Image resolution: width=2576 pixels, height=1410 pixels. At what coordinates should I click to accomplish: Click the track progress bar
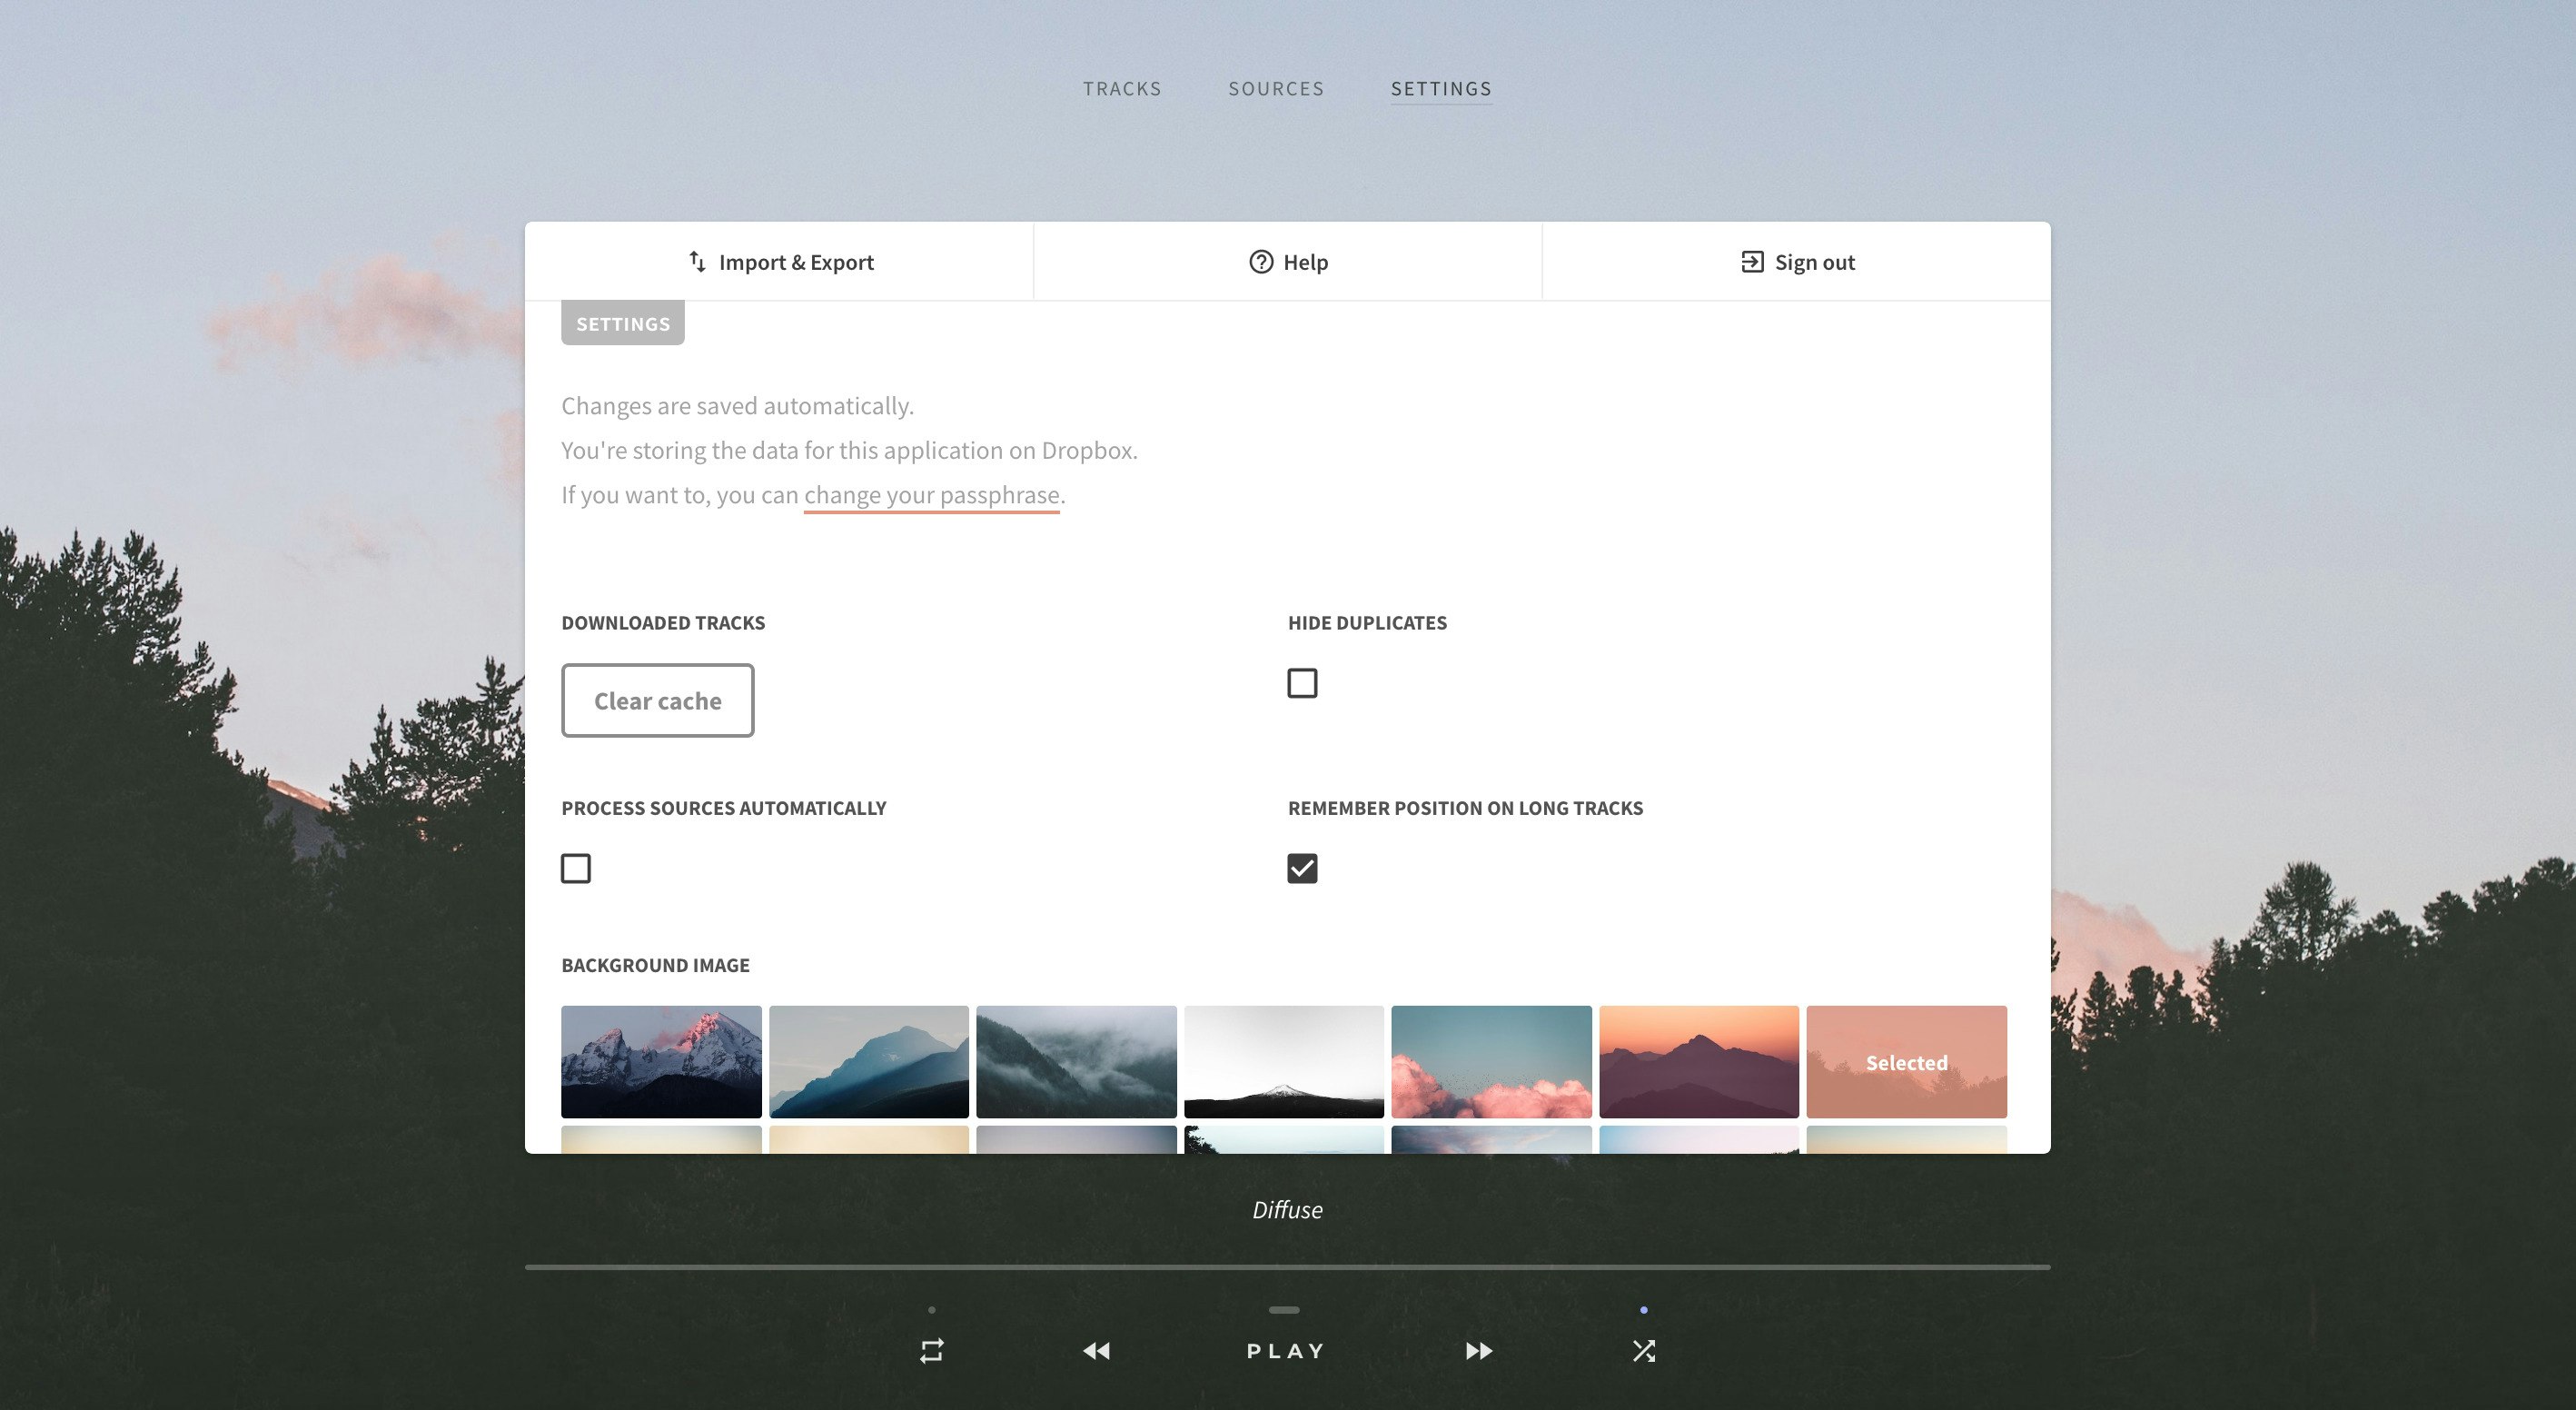(1287, 1267)
